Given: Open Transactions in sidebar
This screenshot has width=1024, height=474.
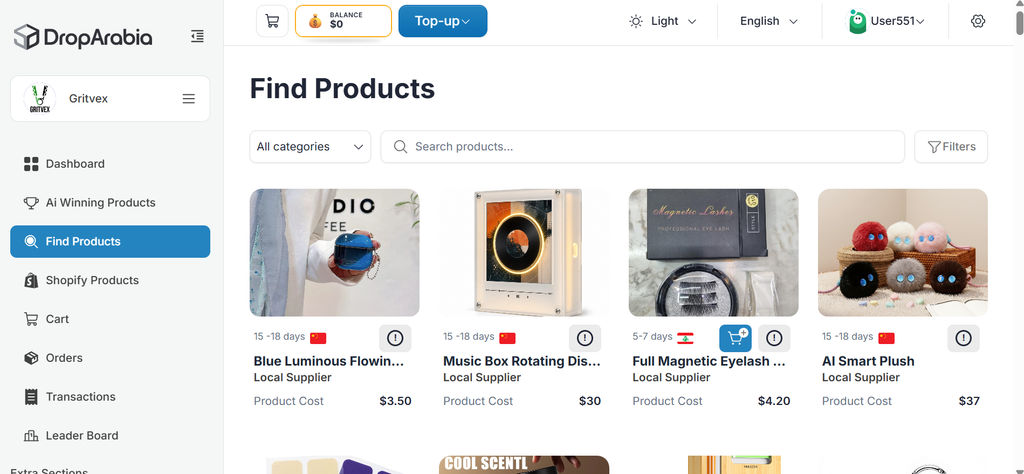Looking at the screenshot, I should 110,397.
